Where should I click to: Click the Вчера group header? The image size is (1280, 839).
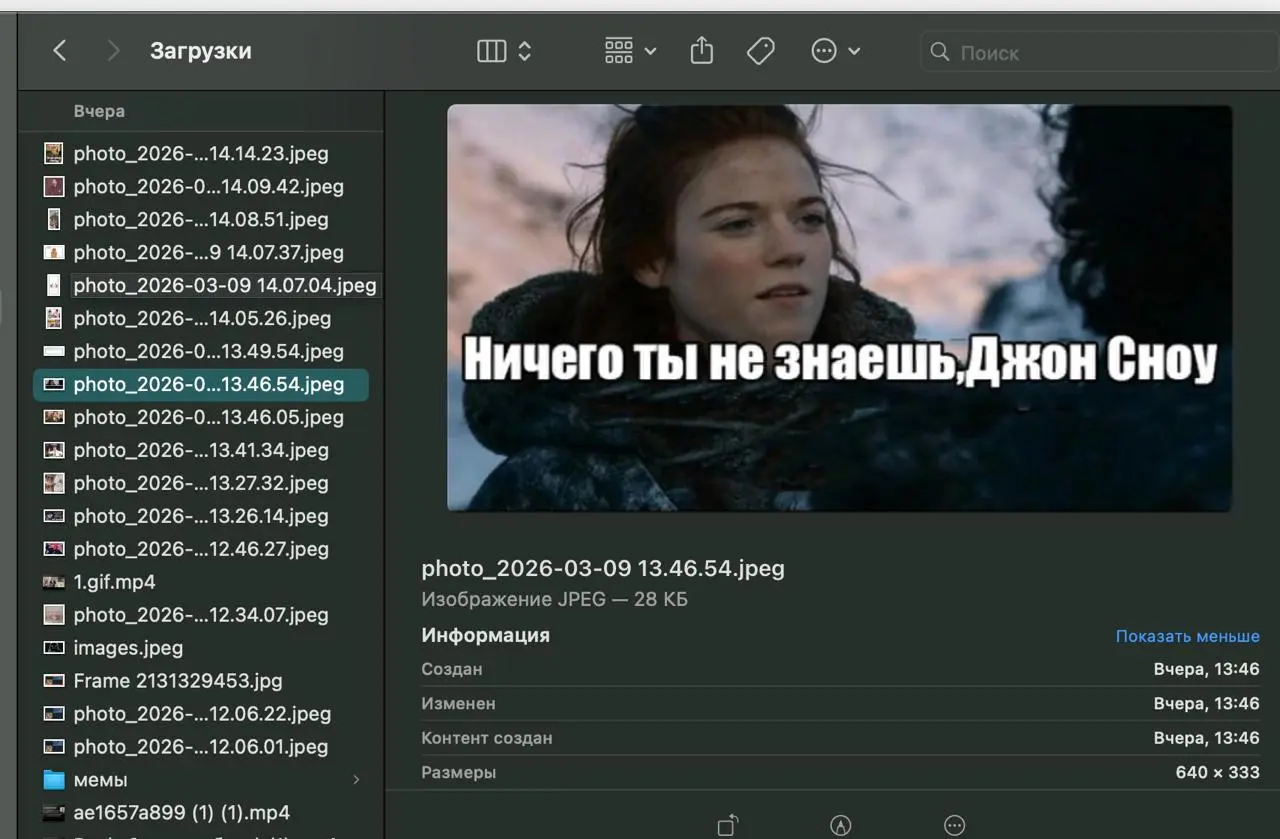tap(99, 111)
